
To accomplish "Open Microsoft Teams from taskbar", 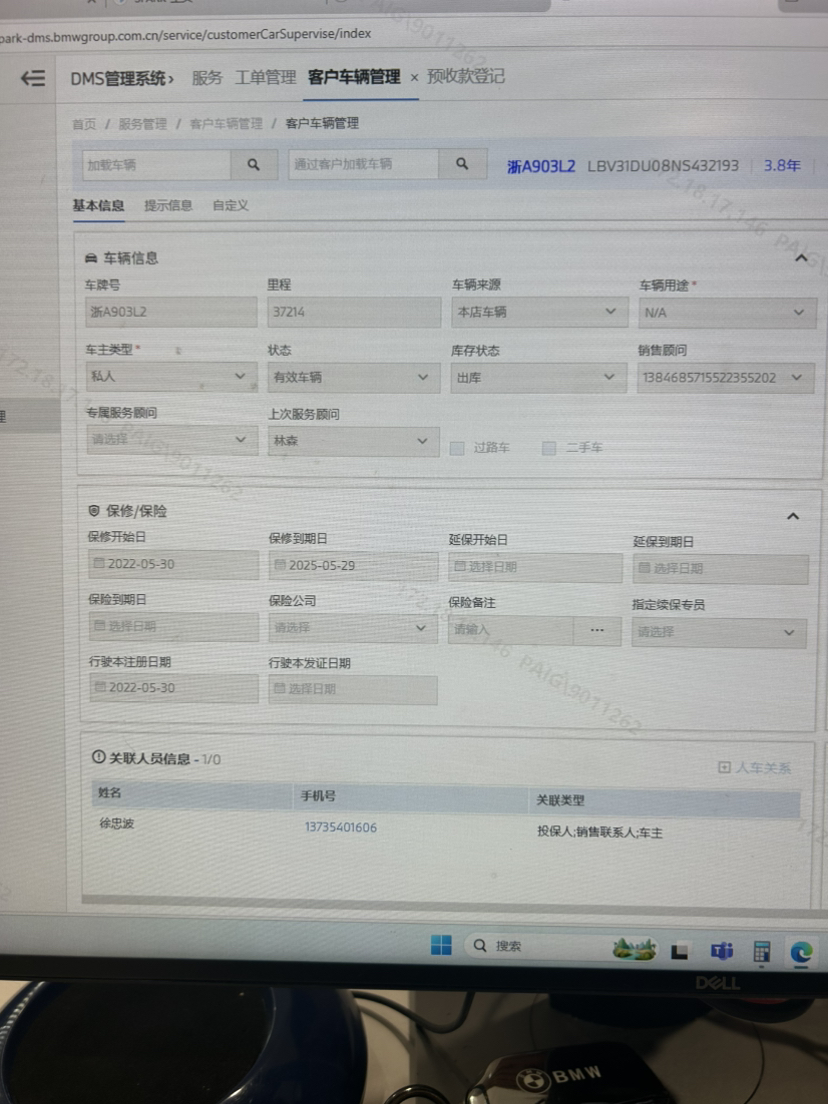I will [x=721, y=951].
